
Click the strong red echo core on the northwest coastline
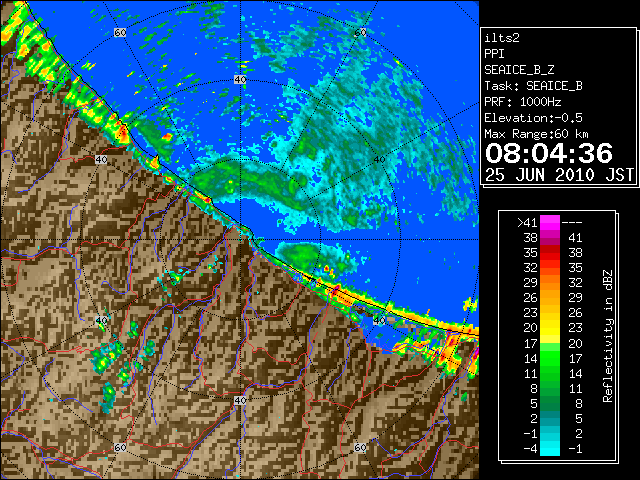pyautogui.click(x=122, y=133)
